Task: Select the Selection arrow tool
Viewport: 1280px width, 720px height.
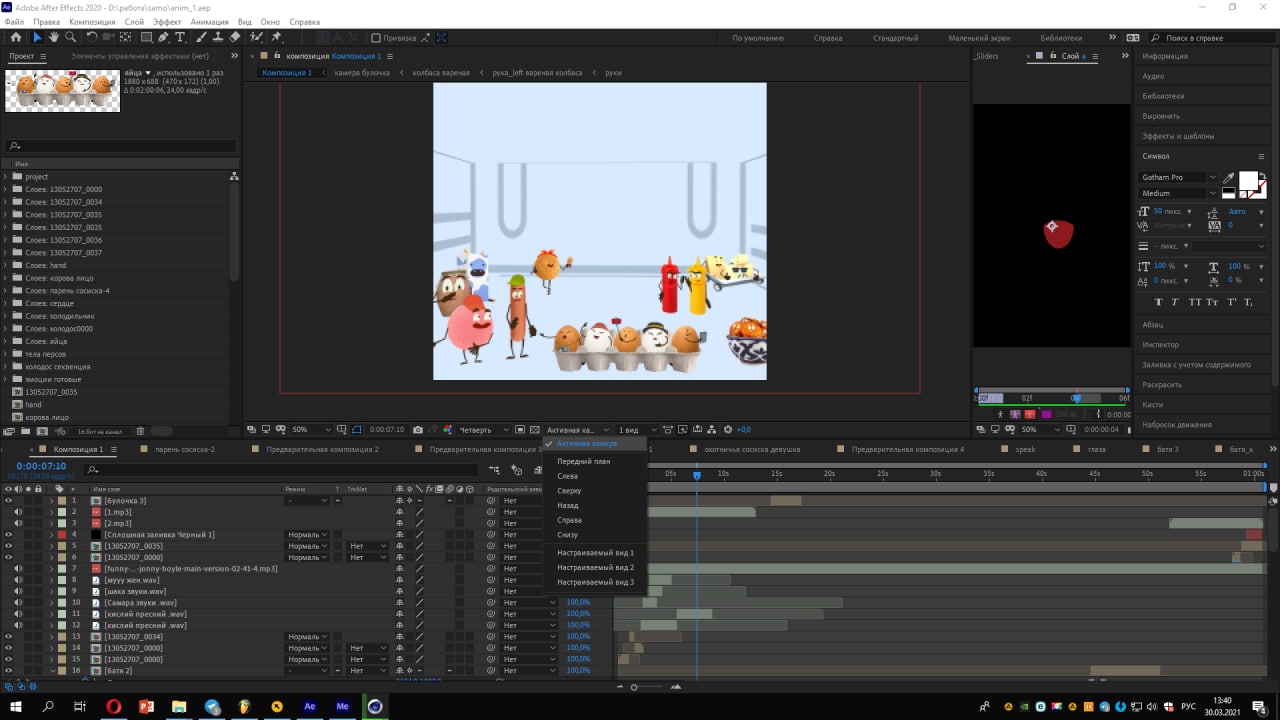Action: coord(37,37)
